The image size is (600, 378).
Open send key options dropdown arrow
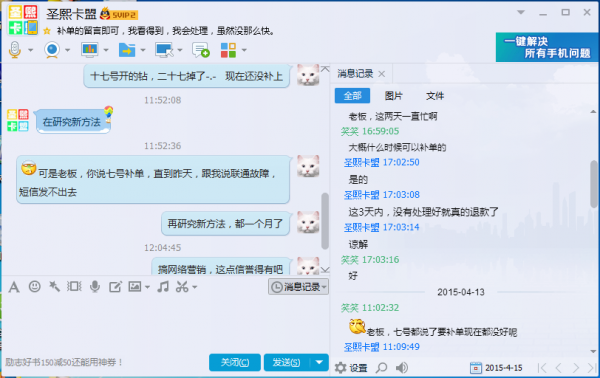click(x=320, y=362)
